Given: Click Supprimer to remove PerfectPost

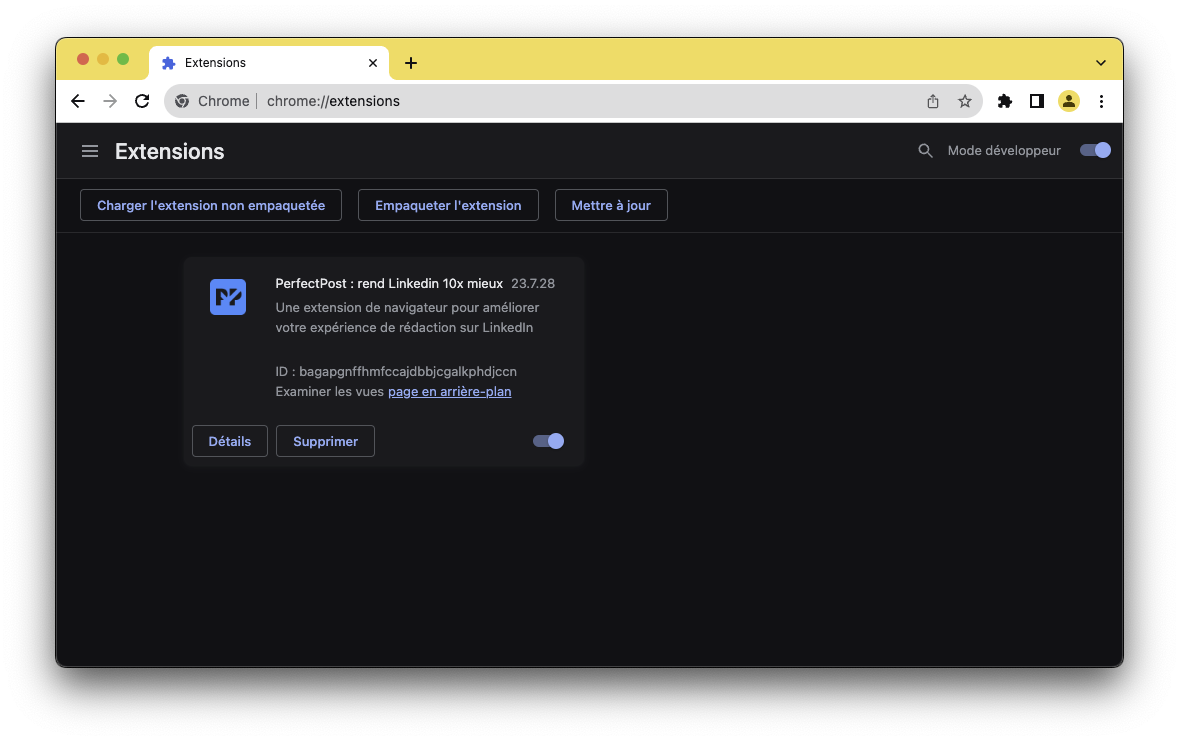Looking at the screenshot, I should coord(326,442).
